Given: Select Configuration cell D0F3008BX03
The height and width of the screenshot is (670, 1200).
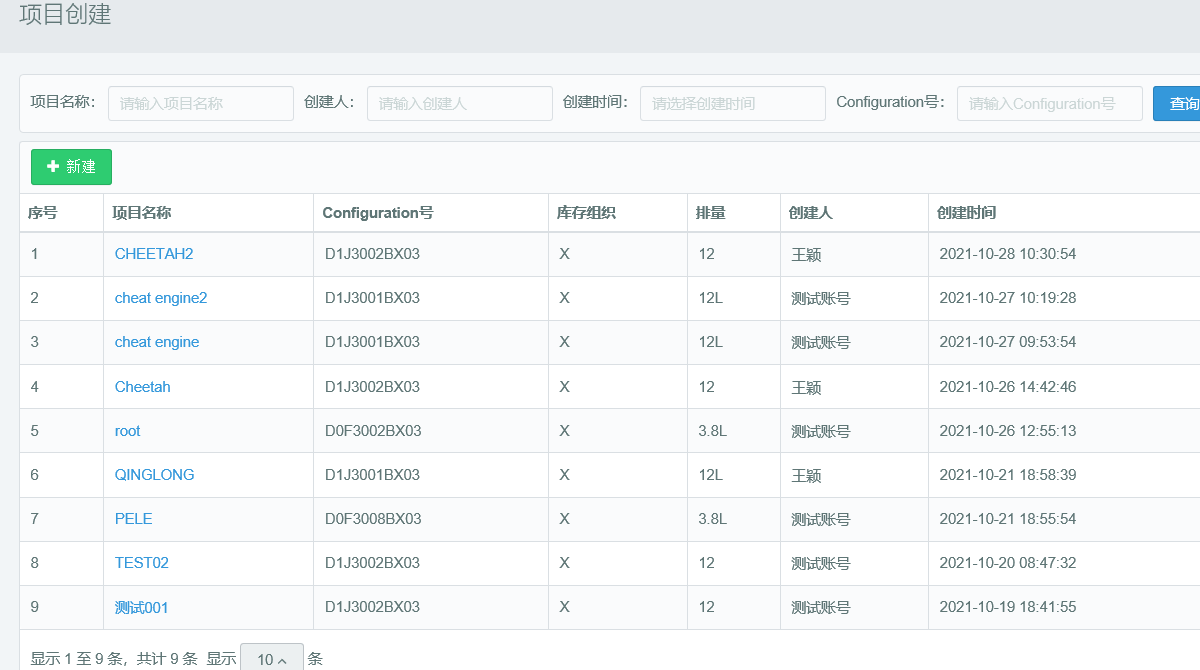Looking at the screenshot, I should 373,519.
